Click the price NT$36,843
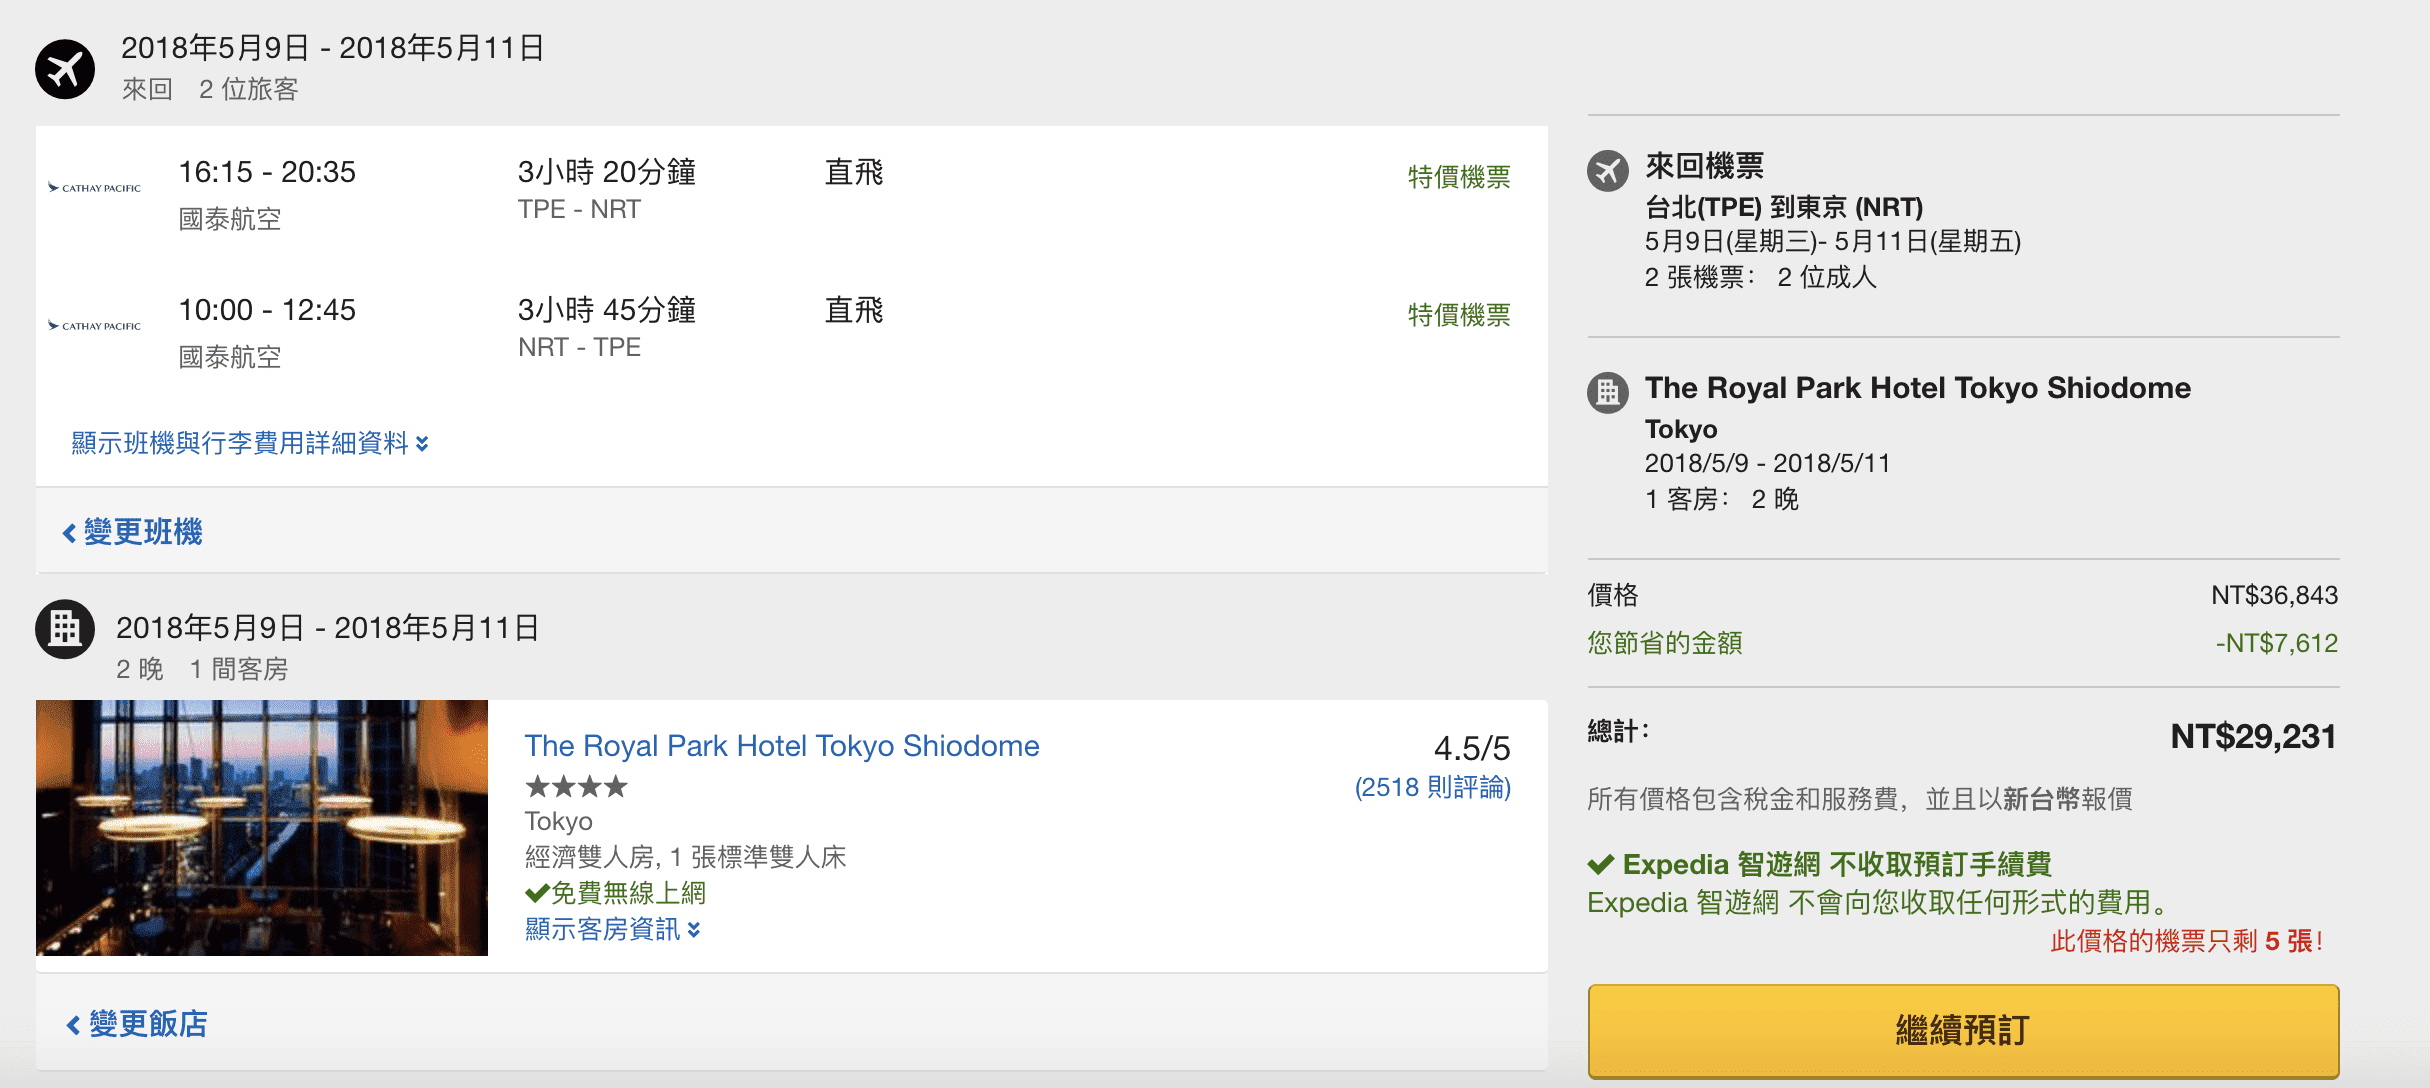Screen dimensions: 2430x1088 coord(2274,595)
